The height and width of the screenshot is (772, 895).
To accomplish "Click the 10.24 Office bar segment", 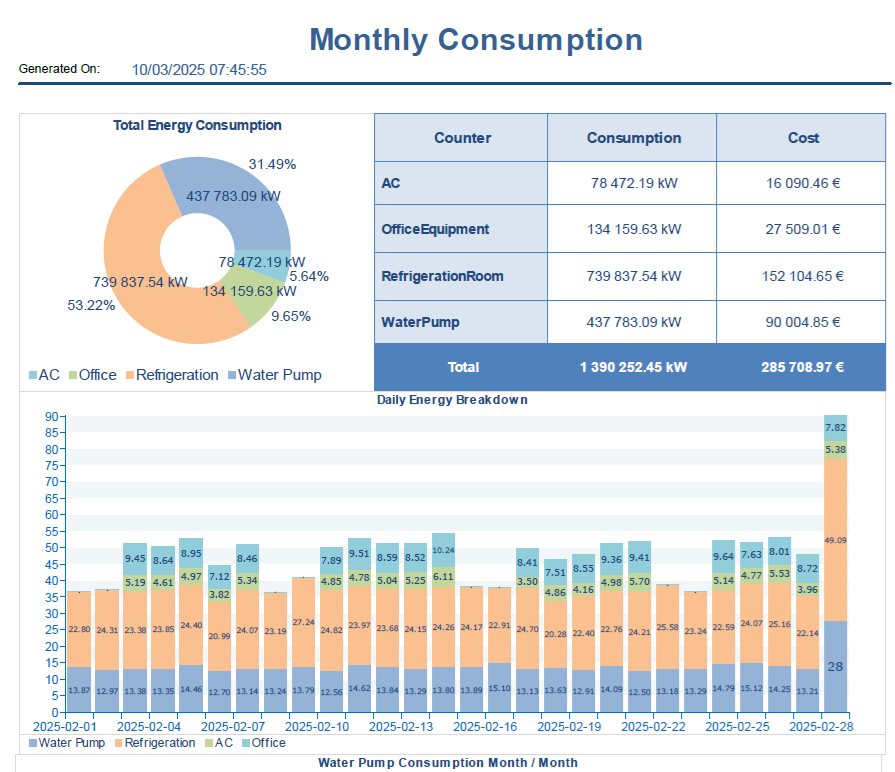I will pyautogui.click(x=443, y=550).
